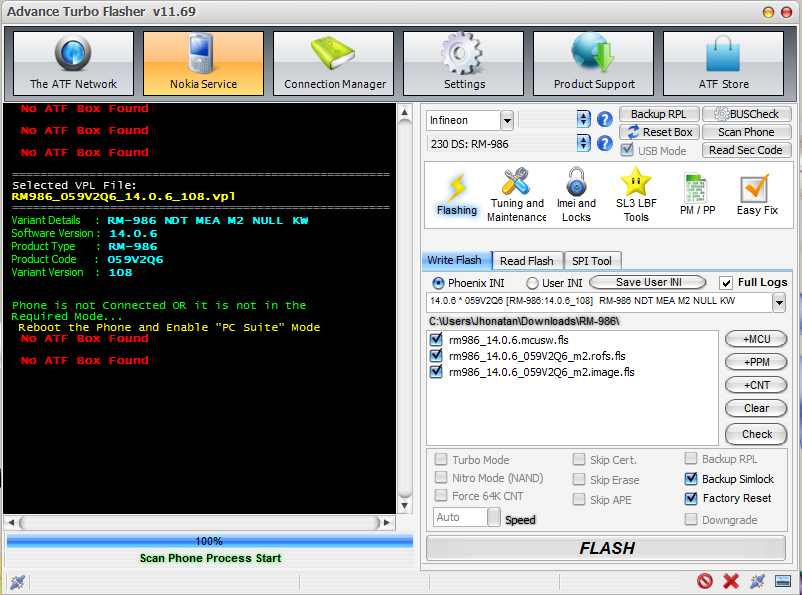Screen dimensions: 802x595
Task: Select the User INI radio button
Action: 532,283
